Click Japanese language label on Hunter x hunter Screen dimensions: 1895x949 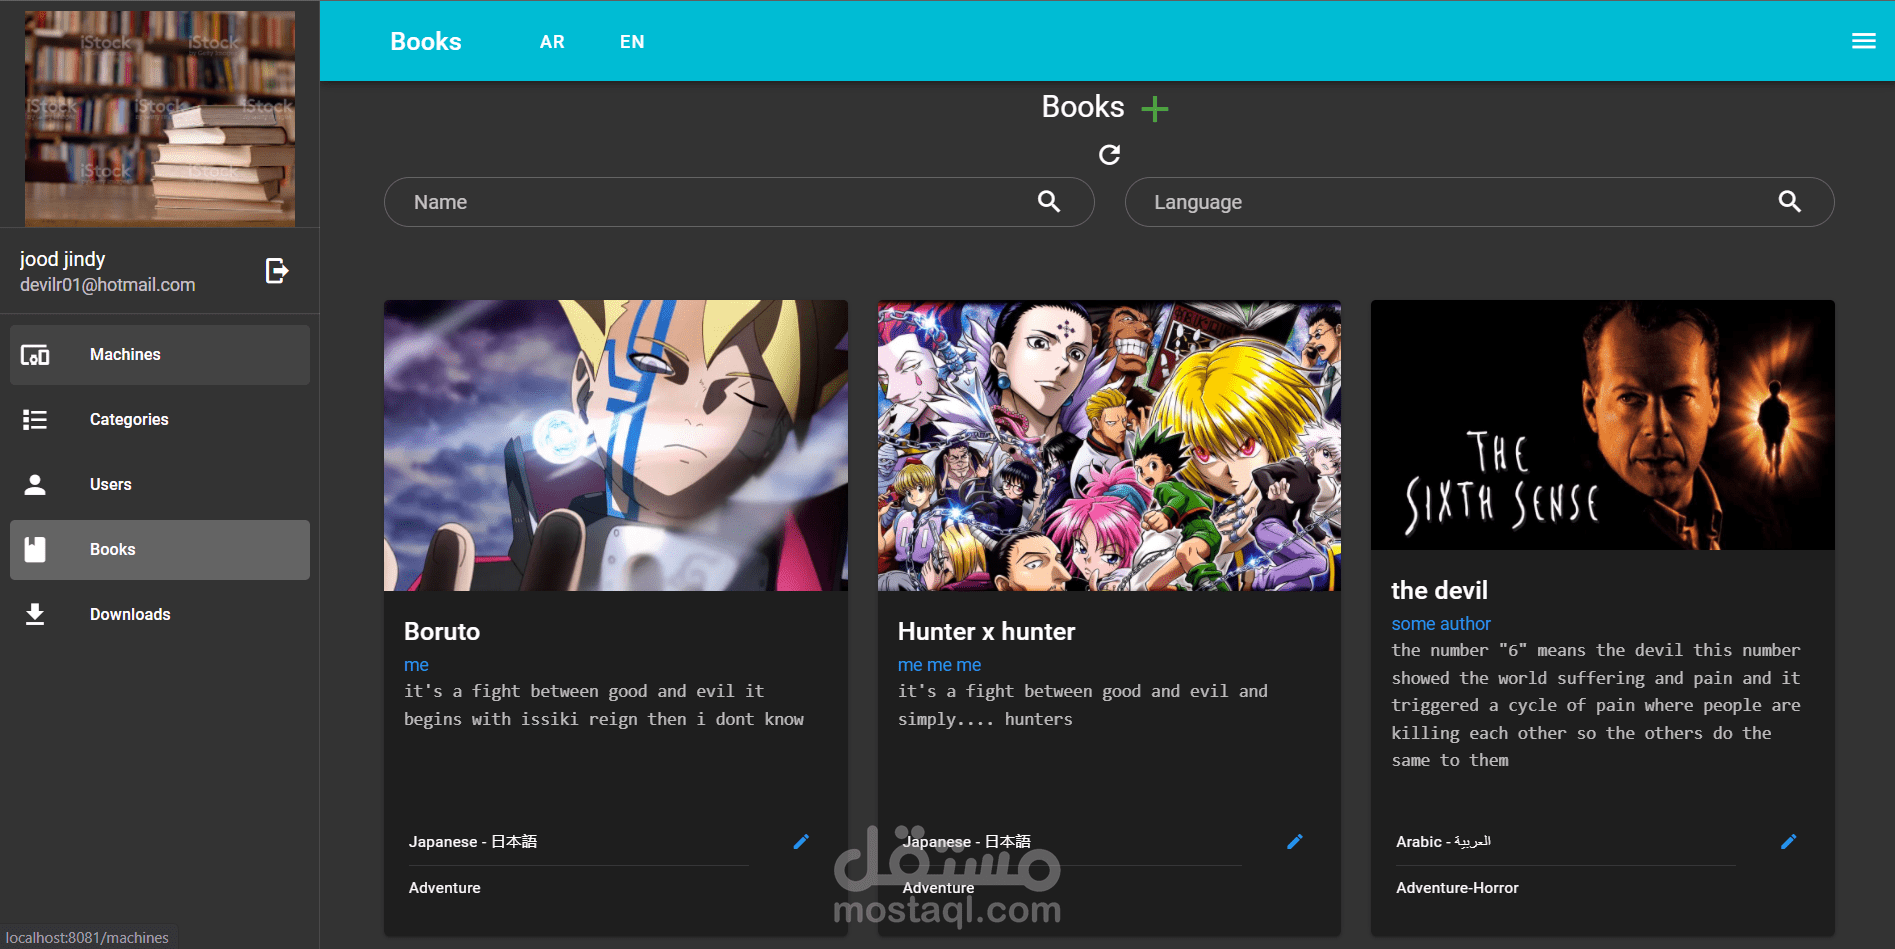tap(967, 842)
